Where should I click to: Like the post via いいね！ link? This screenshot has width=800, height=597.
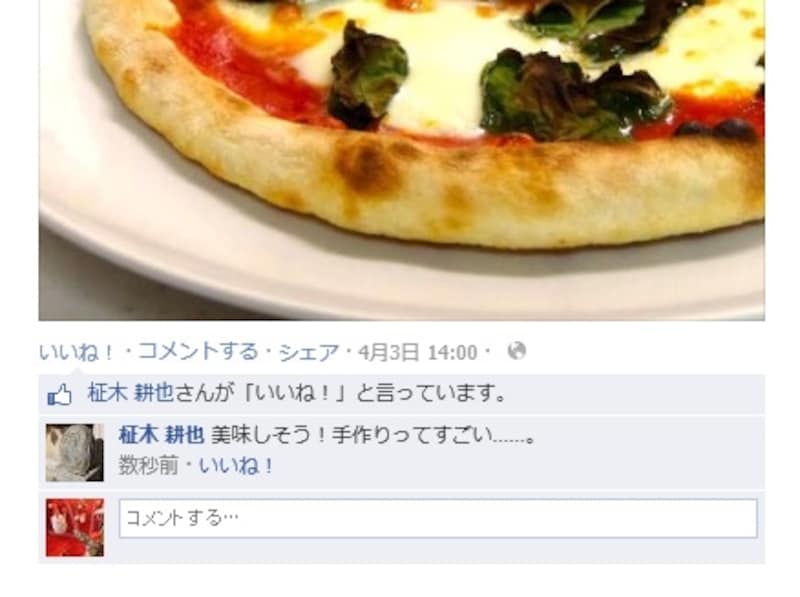click(x=77, y=352)
